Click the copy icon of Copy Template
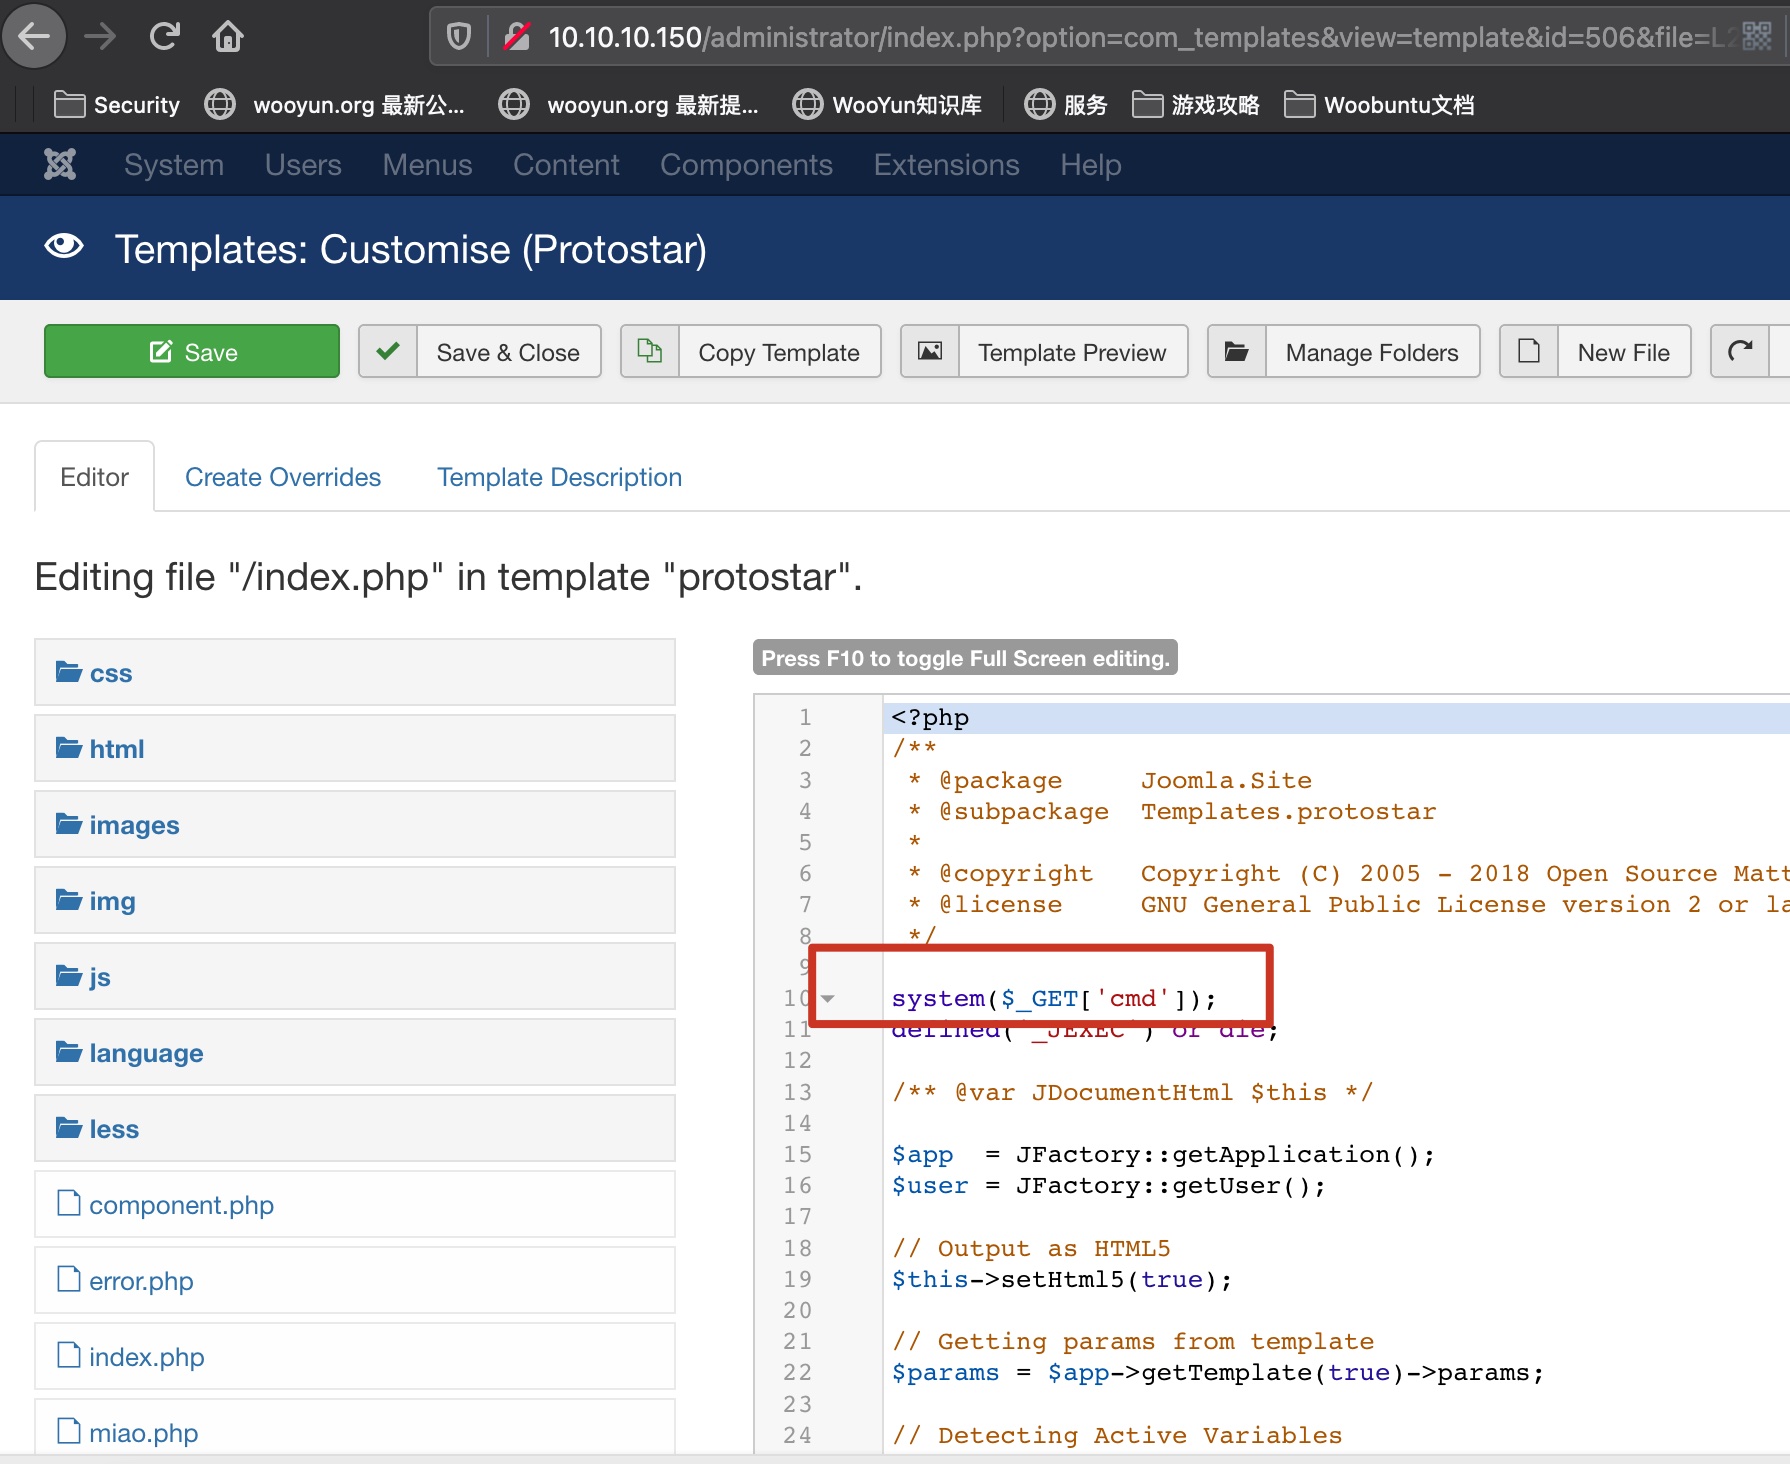 (x=650, y=351)
